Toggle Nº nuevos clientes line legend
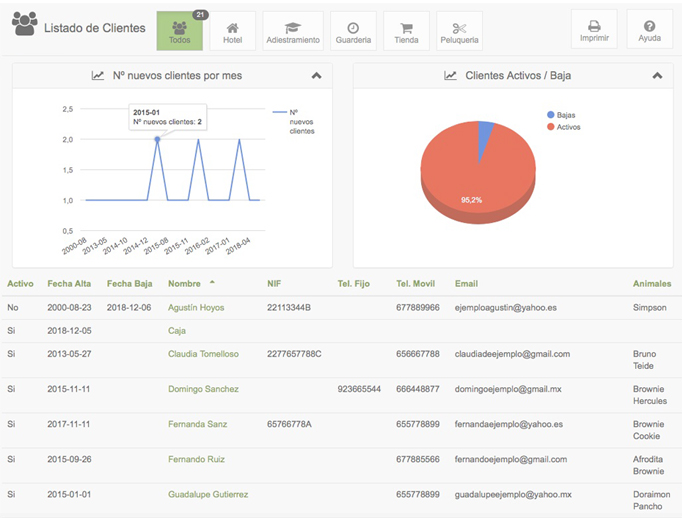 293,122
